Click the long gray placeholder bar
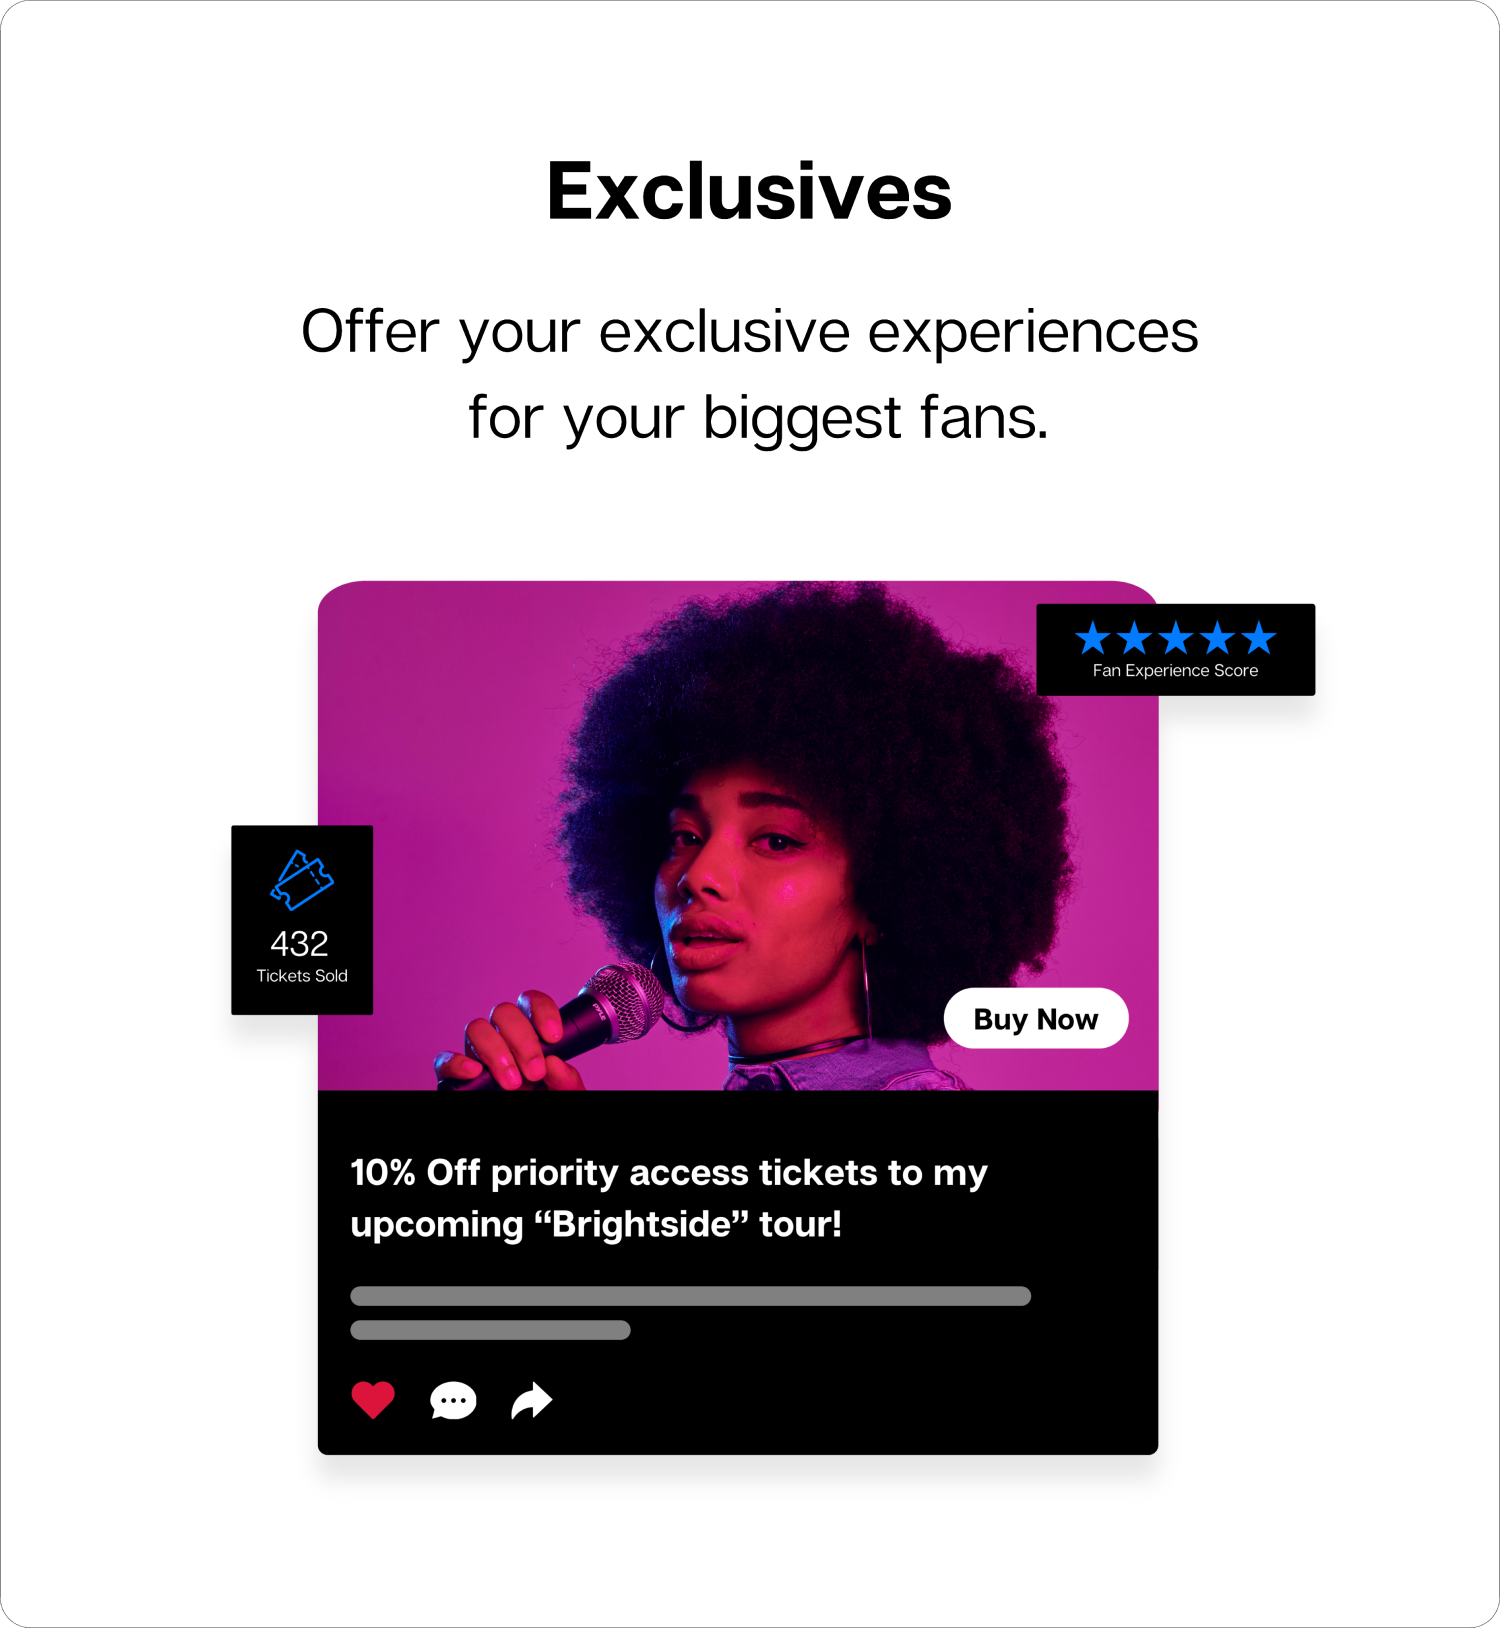The height and width of the screenshot is (1628, 1500). click(690, 1296)
